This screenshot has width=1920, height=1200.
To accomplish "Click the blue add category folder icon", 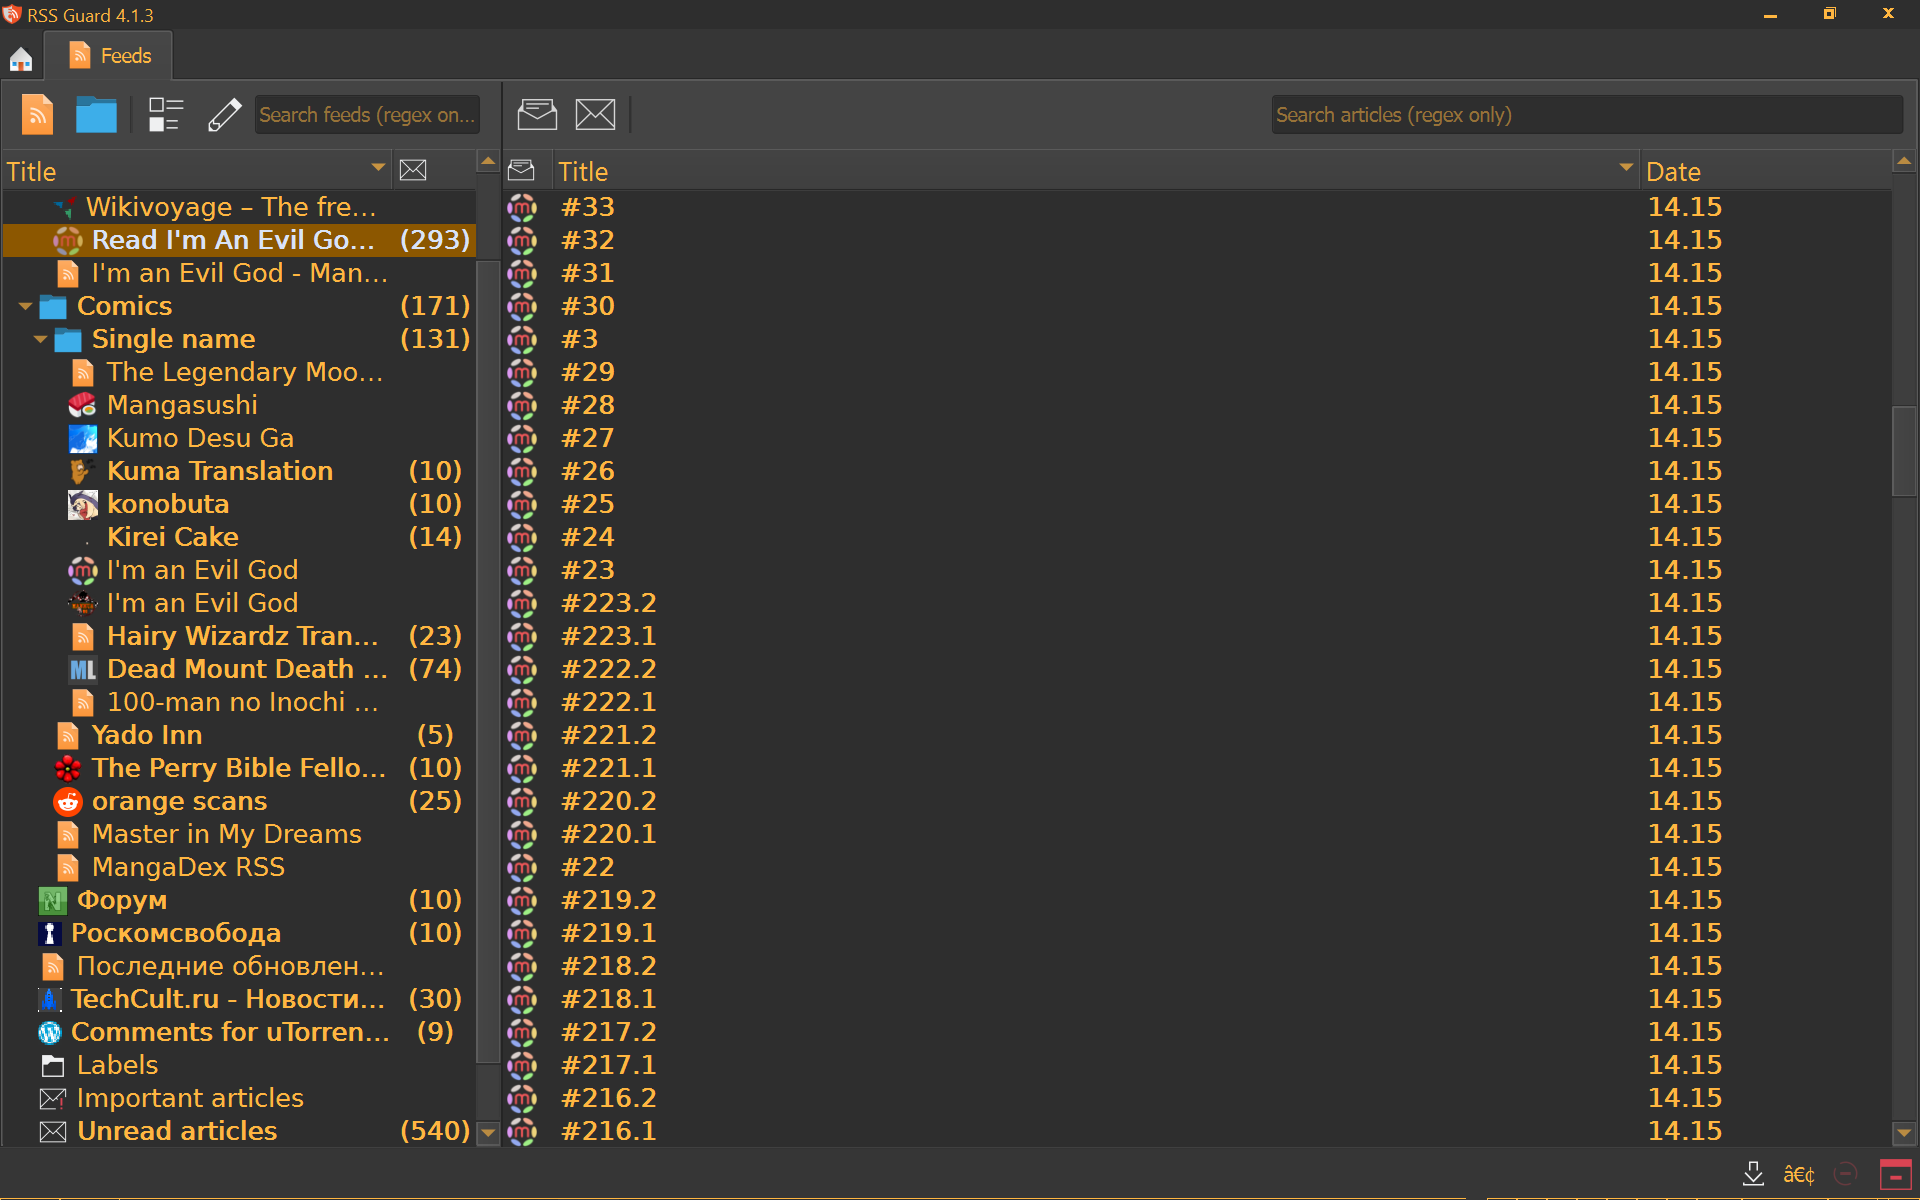I will [96, 115].
